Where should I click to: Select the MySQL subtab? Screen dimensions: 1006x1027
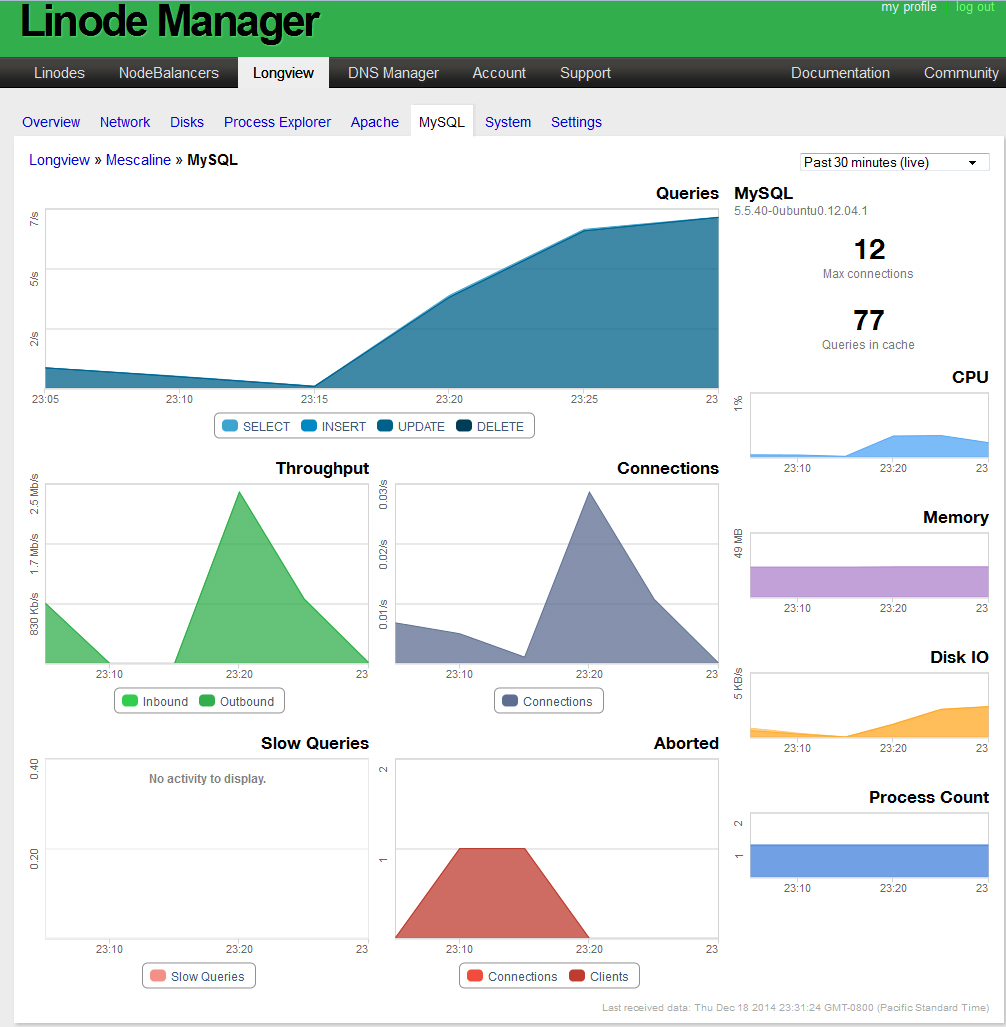(441, 122)
